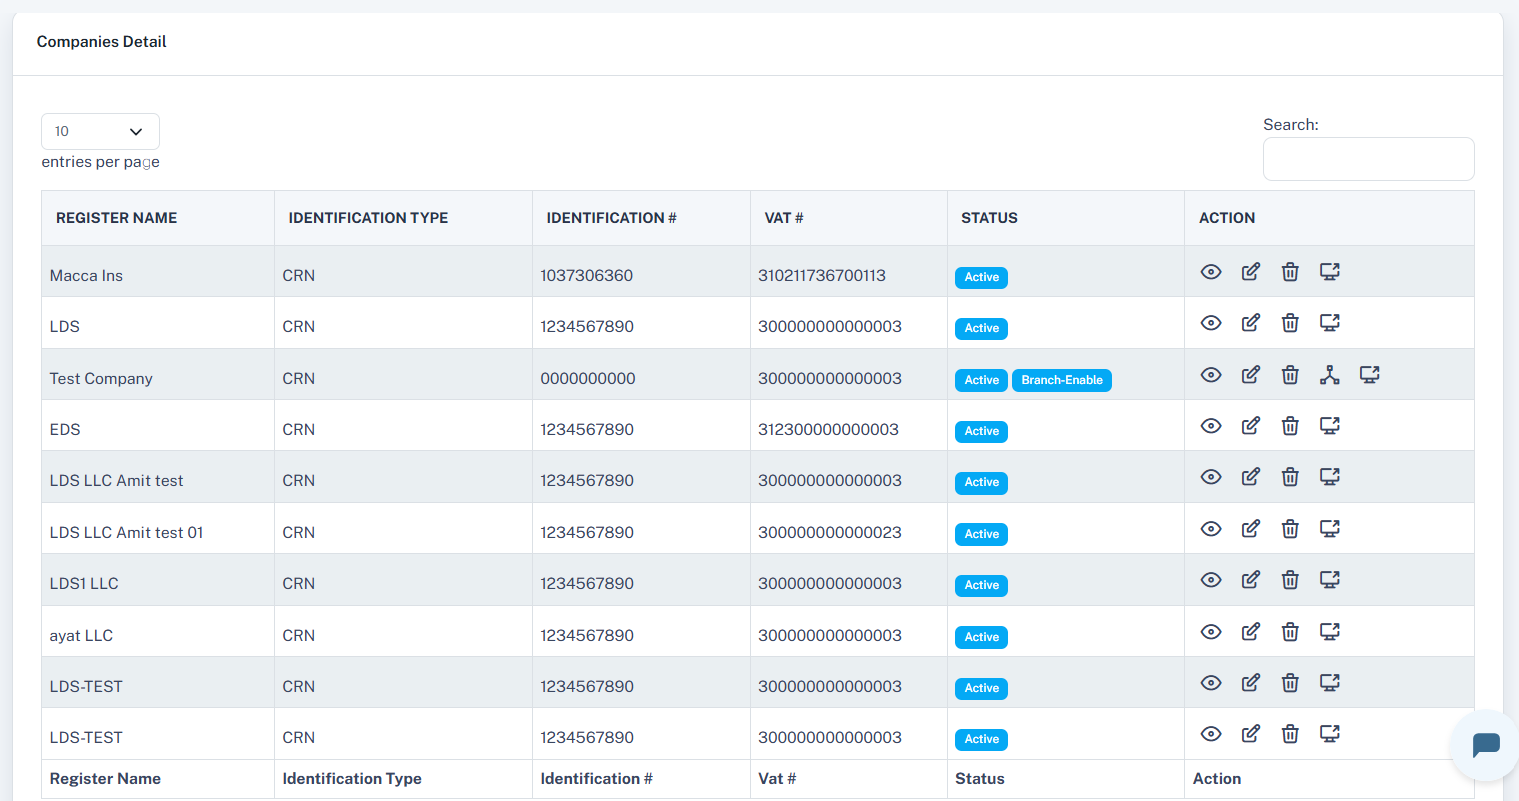Show details for EDS using eye icon
Screen dimensions: 1519x801
(x=1210, y=426)
